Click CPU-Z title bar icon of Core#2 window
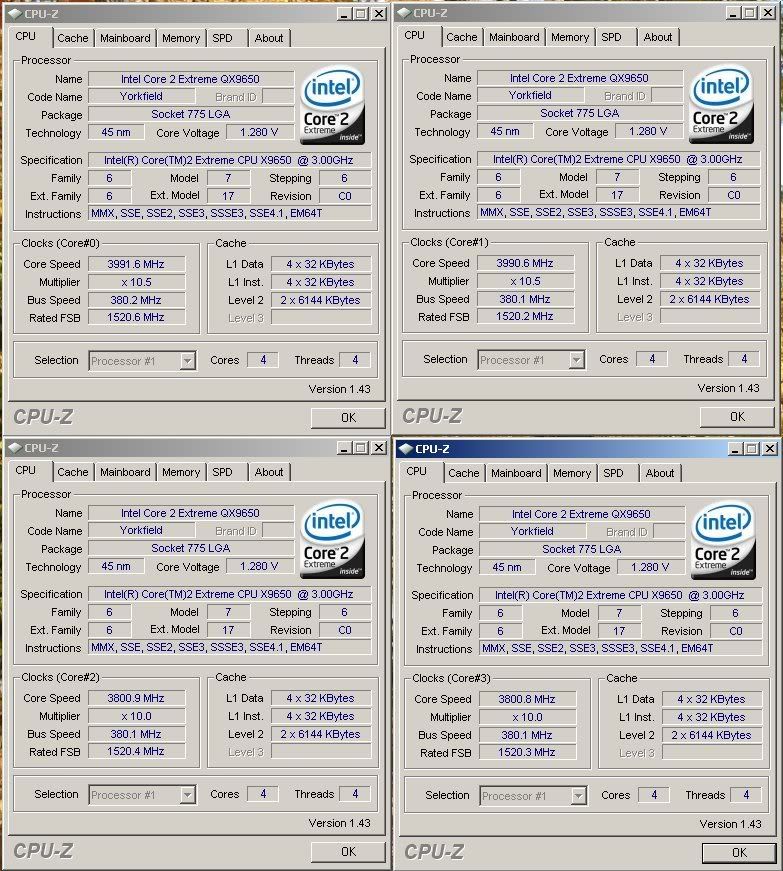783x871 pixels. click(x=15, y=448)
